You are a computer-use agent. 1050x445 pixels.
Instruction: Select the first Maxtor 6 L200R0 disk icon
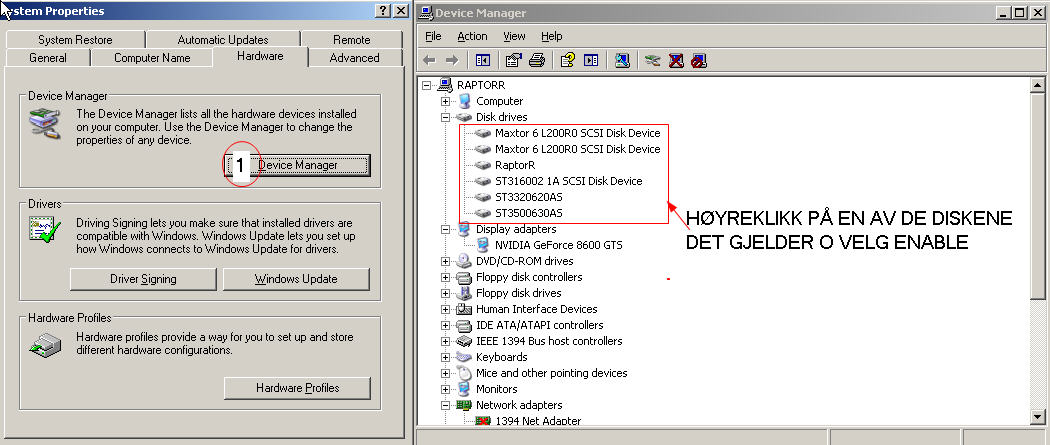point(483,133)
